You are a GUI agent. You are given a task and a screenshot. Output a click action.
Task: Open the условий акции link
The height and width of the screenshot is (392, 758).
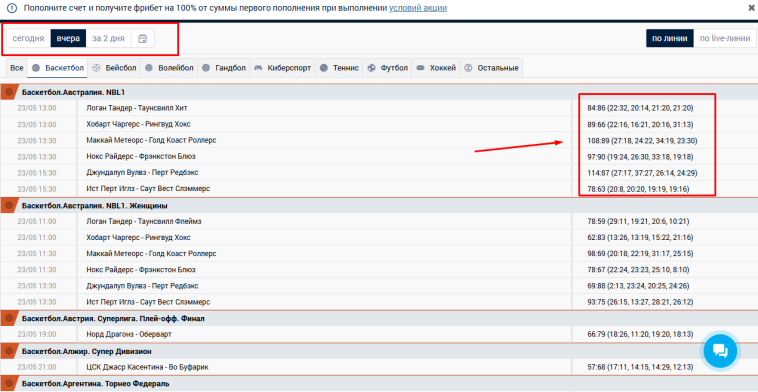[x=418, y=8]
